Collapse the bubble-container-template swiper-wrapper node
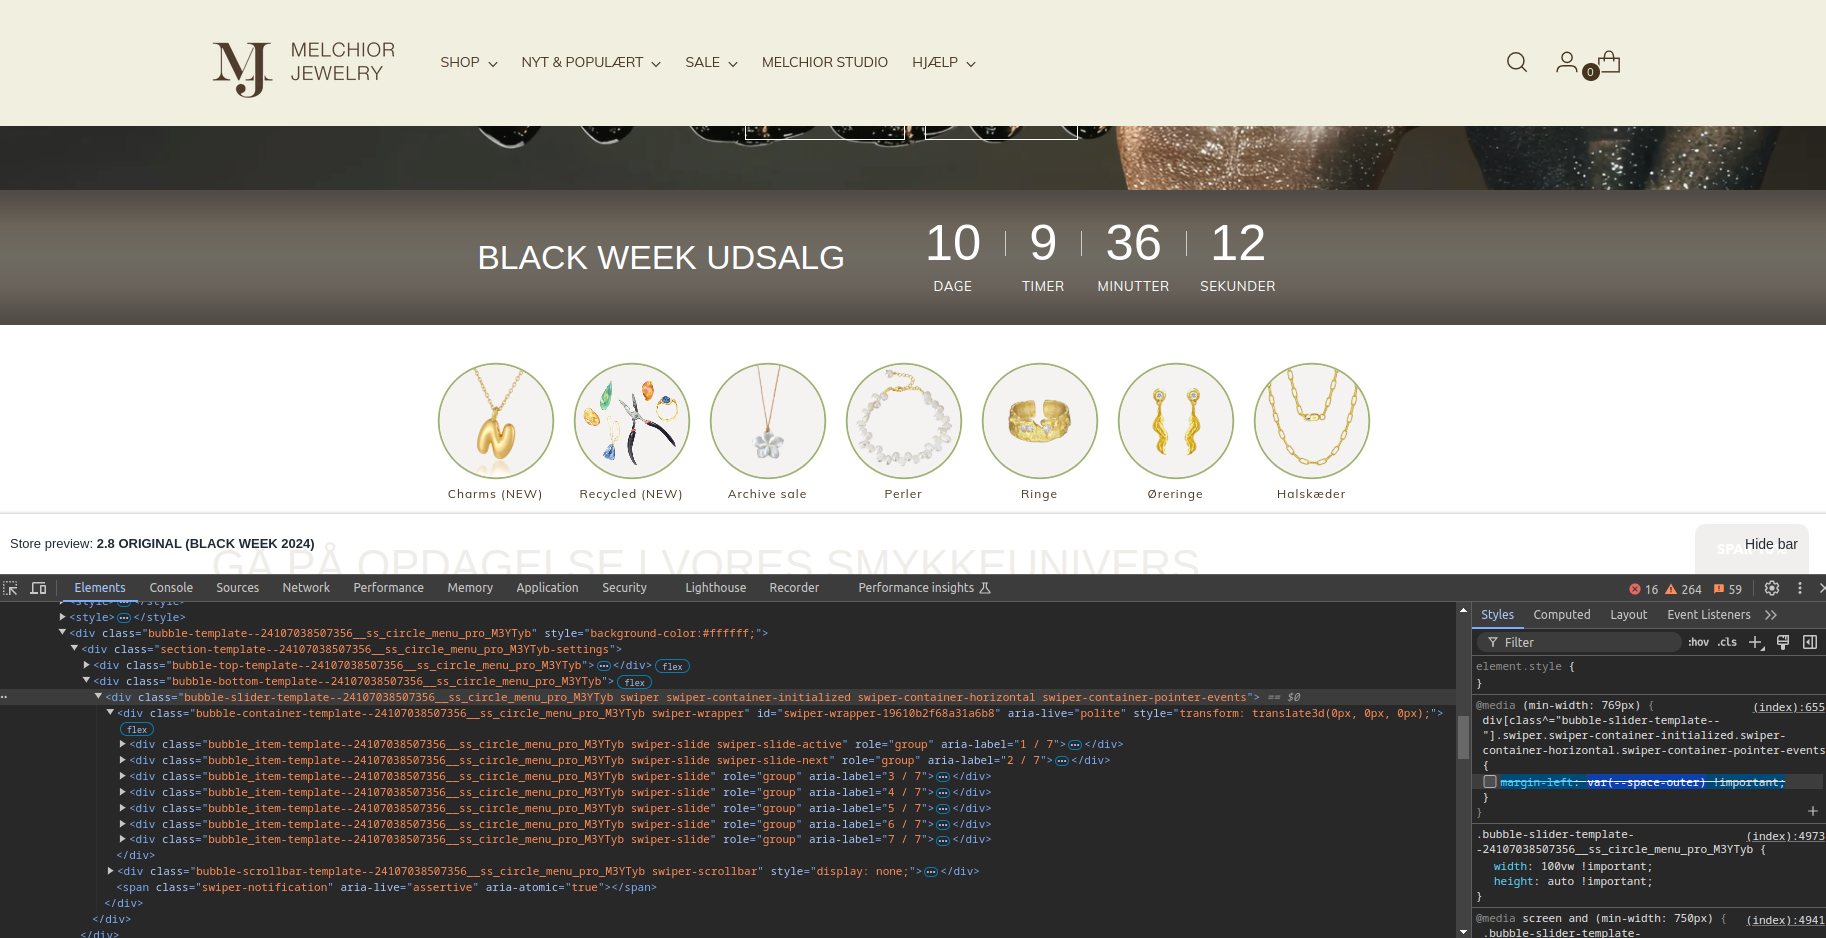1826x938 pixels. 110,713
